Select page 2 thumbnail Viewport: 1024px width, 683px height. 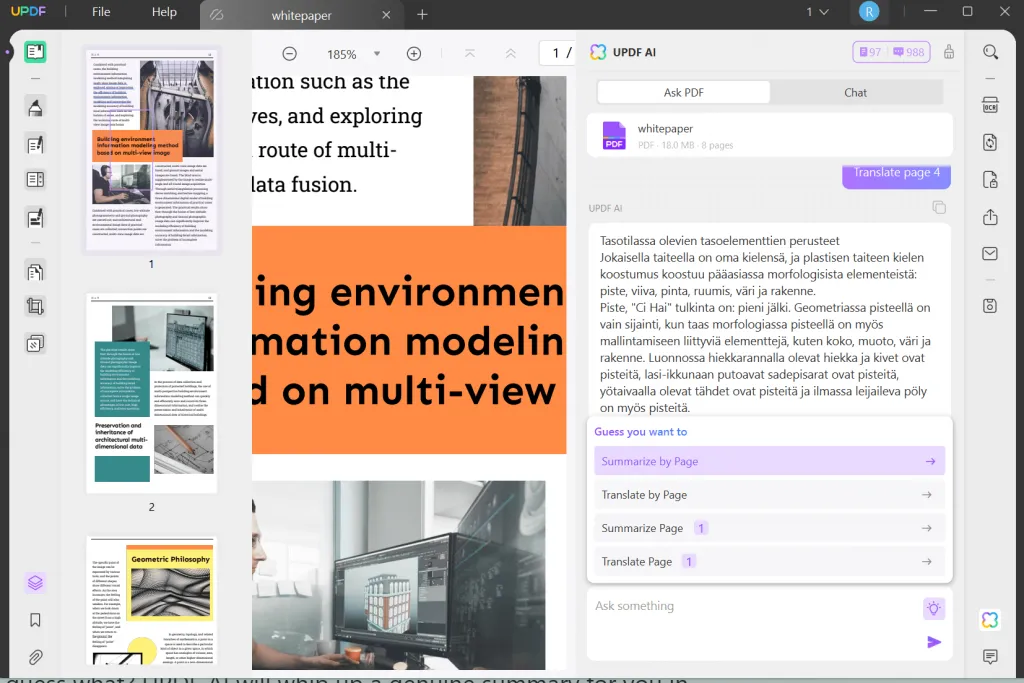coord(151,393)
